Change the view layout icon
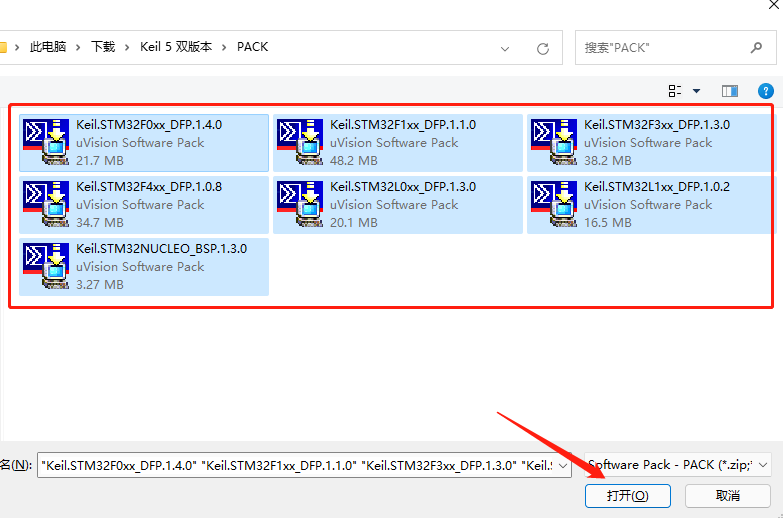This screenshot has height=518, width=783. 675,91
